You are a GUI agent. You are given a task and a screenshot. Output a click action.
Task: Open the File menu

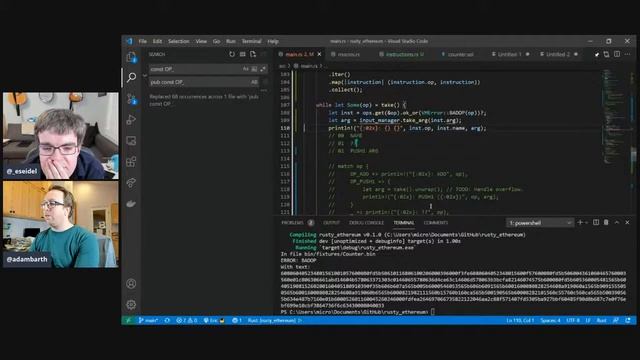tap(142, 41)
